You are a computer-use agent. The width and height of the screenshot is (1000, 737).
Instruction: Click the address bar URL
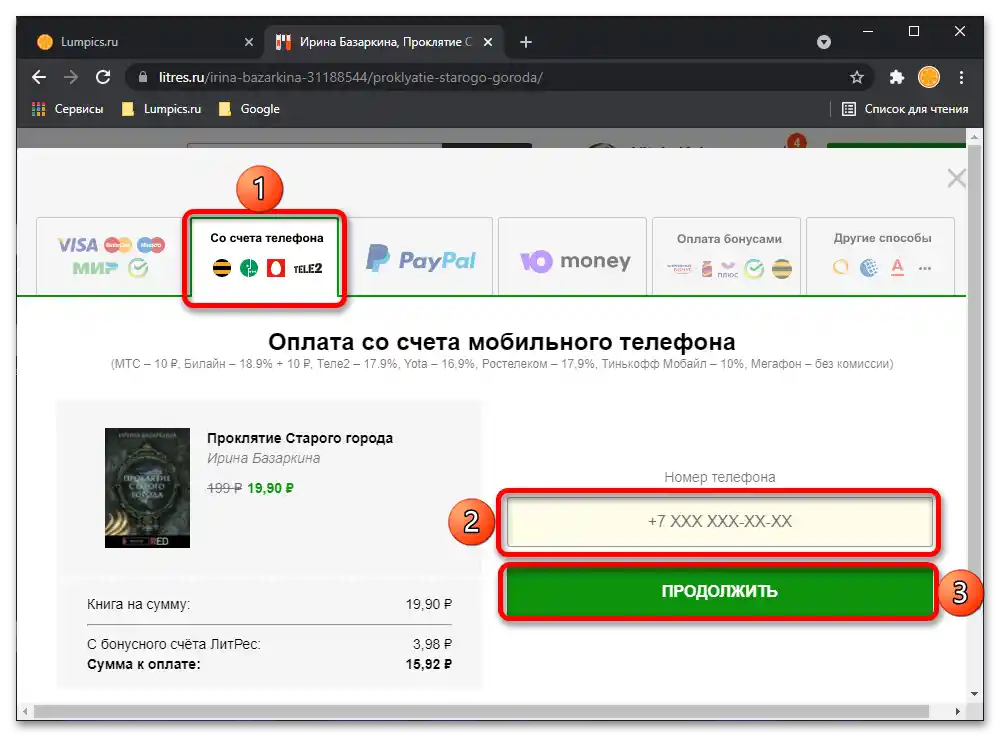[351, 77]
